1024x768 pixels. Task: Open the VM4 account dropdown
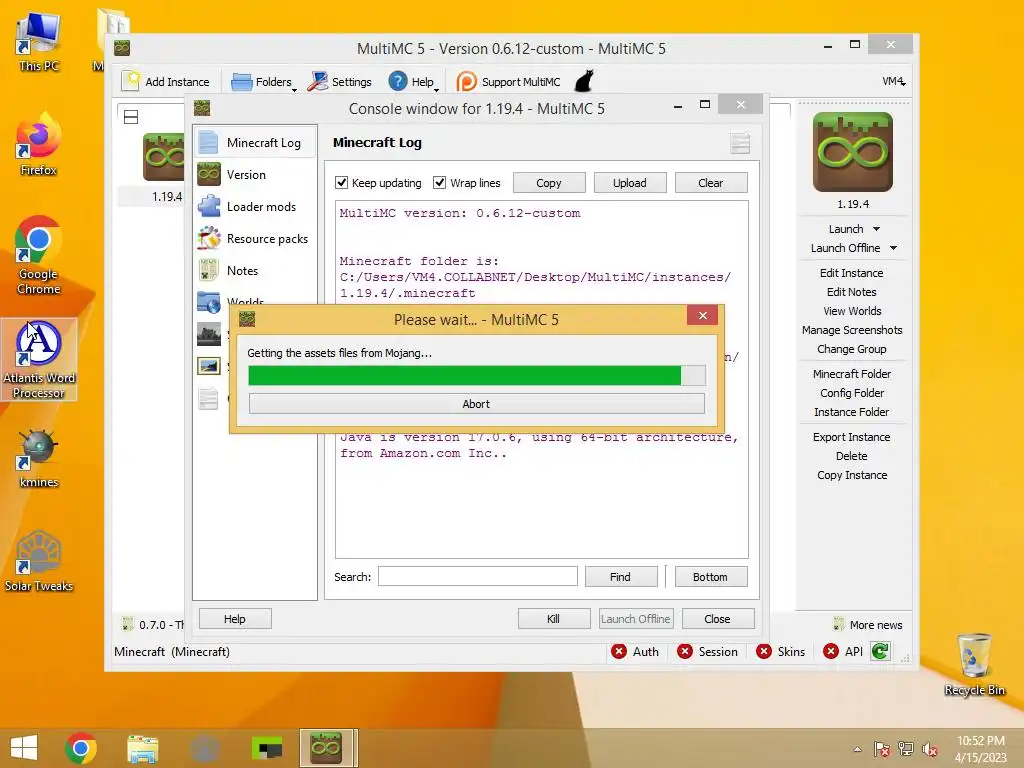(893, 81)
